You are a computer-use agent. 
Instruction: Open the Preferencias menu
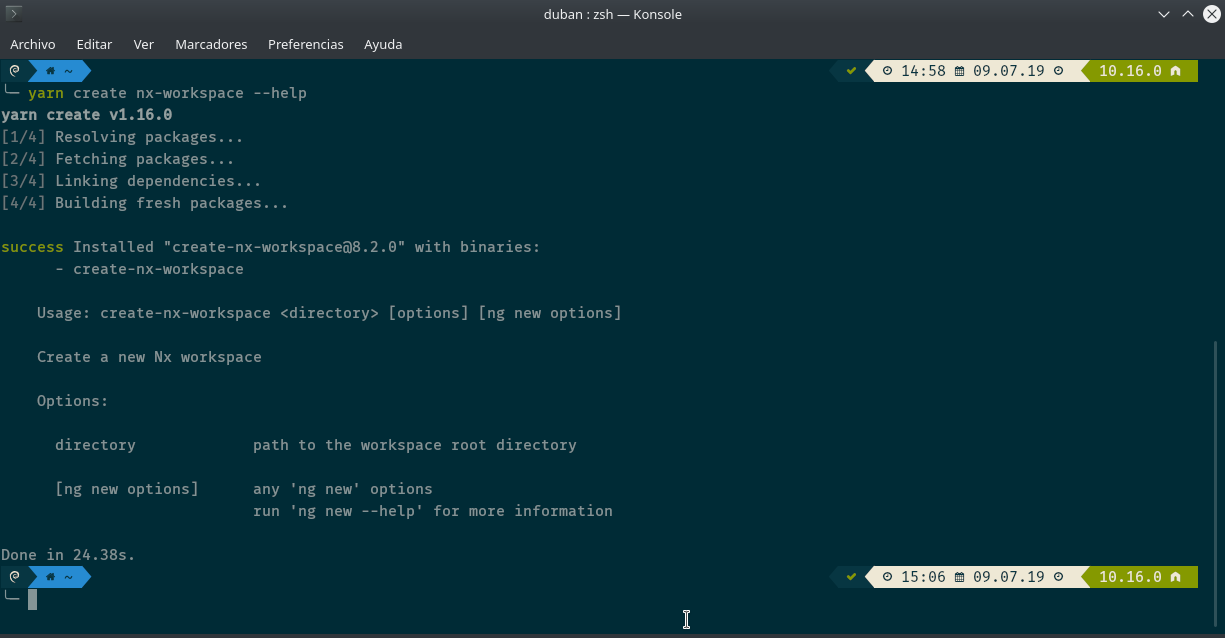pos(306,44)
